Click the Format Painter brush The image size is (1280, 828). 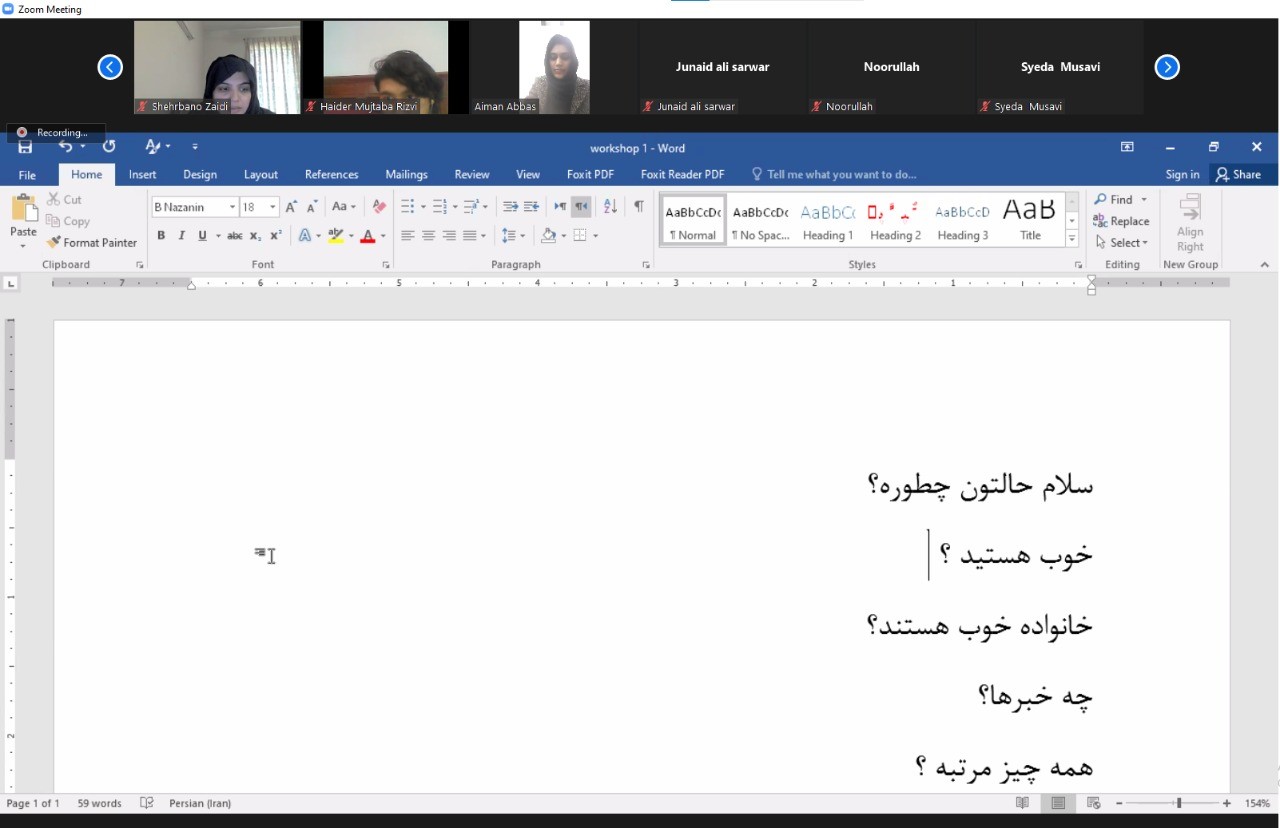(x=92, y=243)
